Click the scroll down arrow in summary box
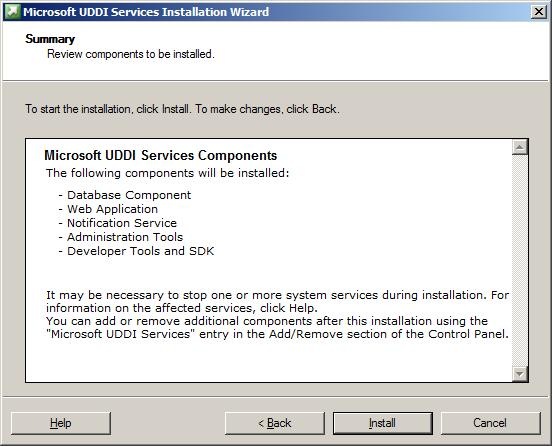This screenshot has width=552, height=446. pos(520,374)
